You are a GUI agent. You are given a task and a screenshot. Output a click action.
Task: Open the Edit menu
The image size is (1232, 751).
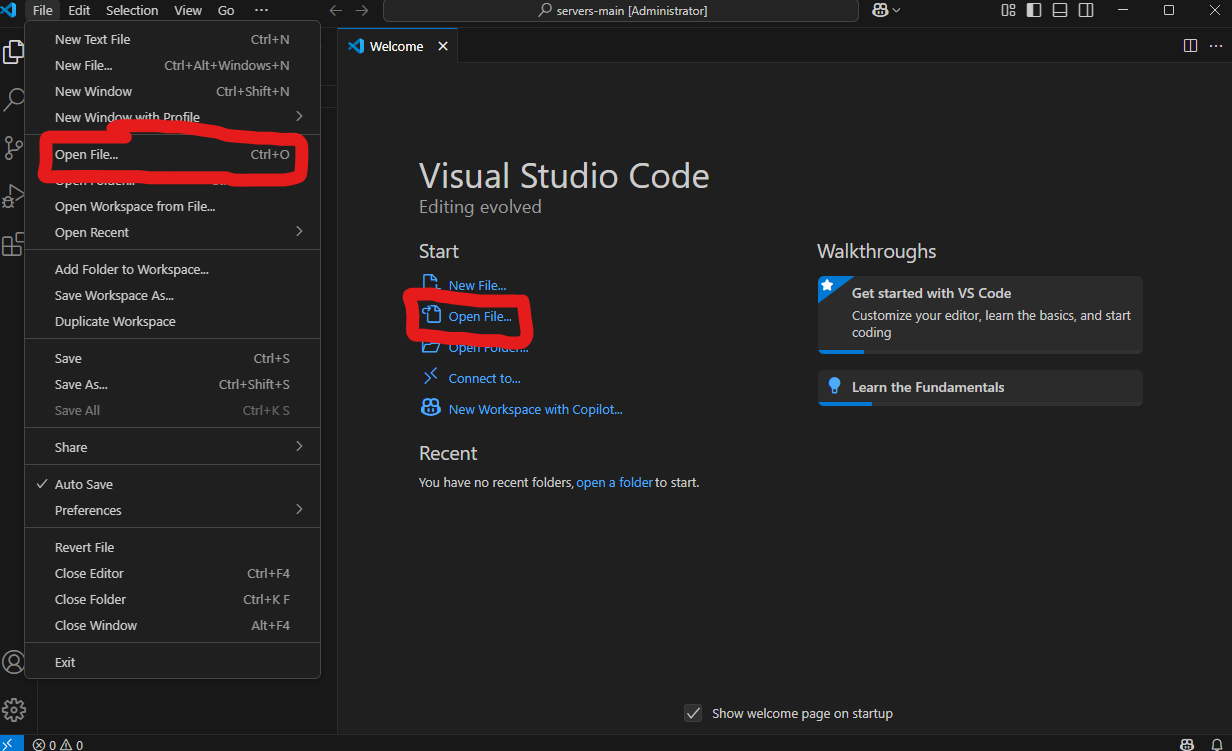(x=79, y=10)
